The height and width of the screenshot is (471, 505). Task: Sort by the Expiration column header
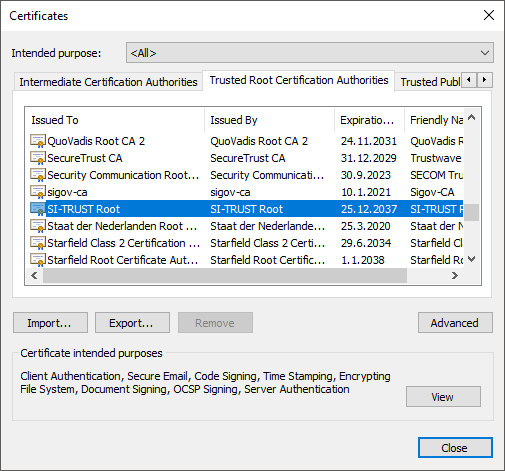click(x=369, y=120)
